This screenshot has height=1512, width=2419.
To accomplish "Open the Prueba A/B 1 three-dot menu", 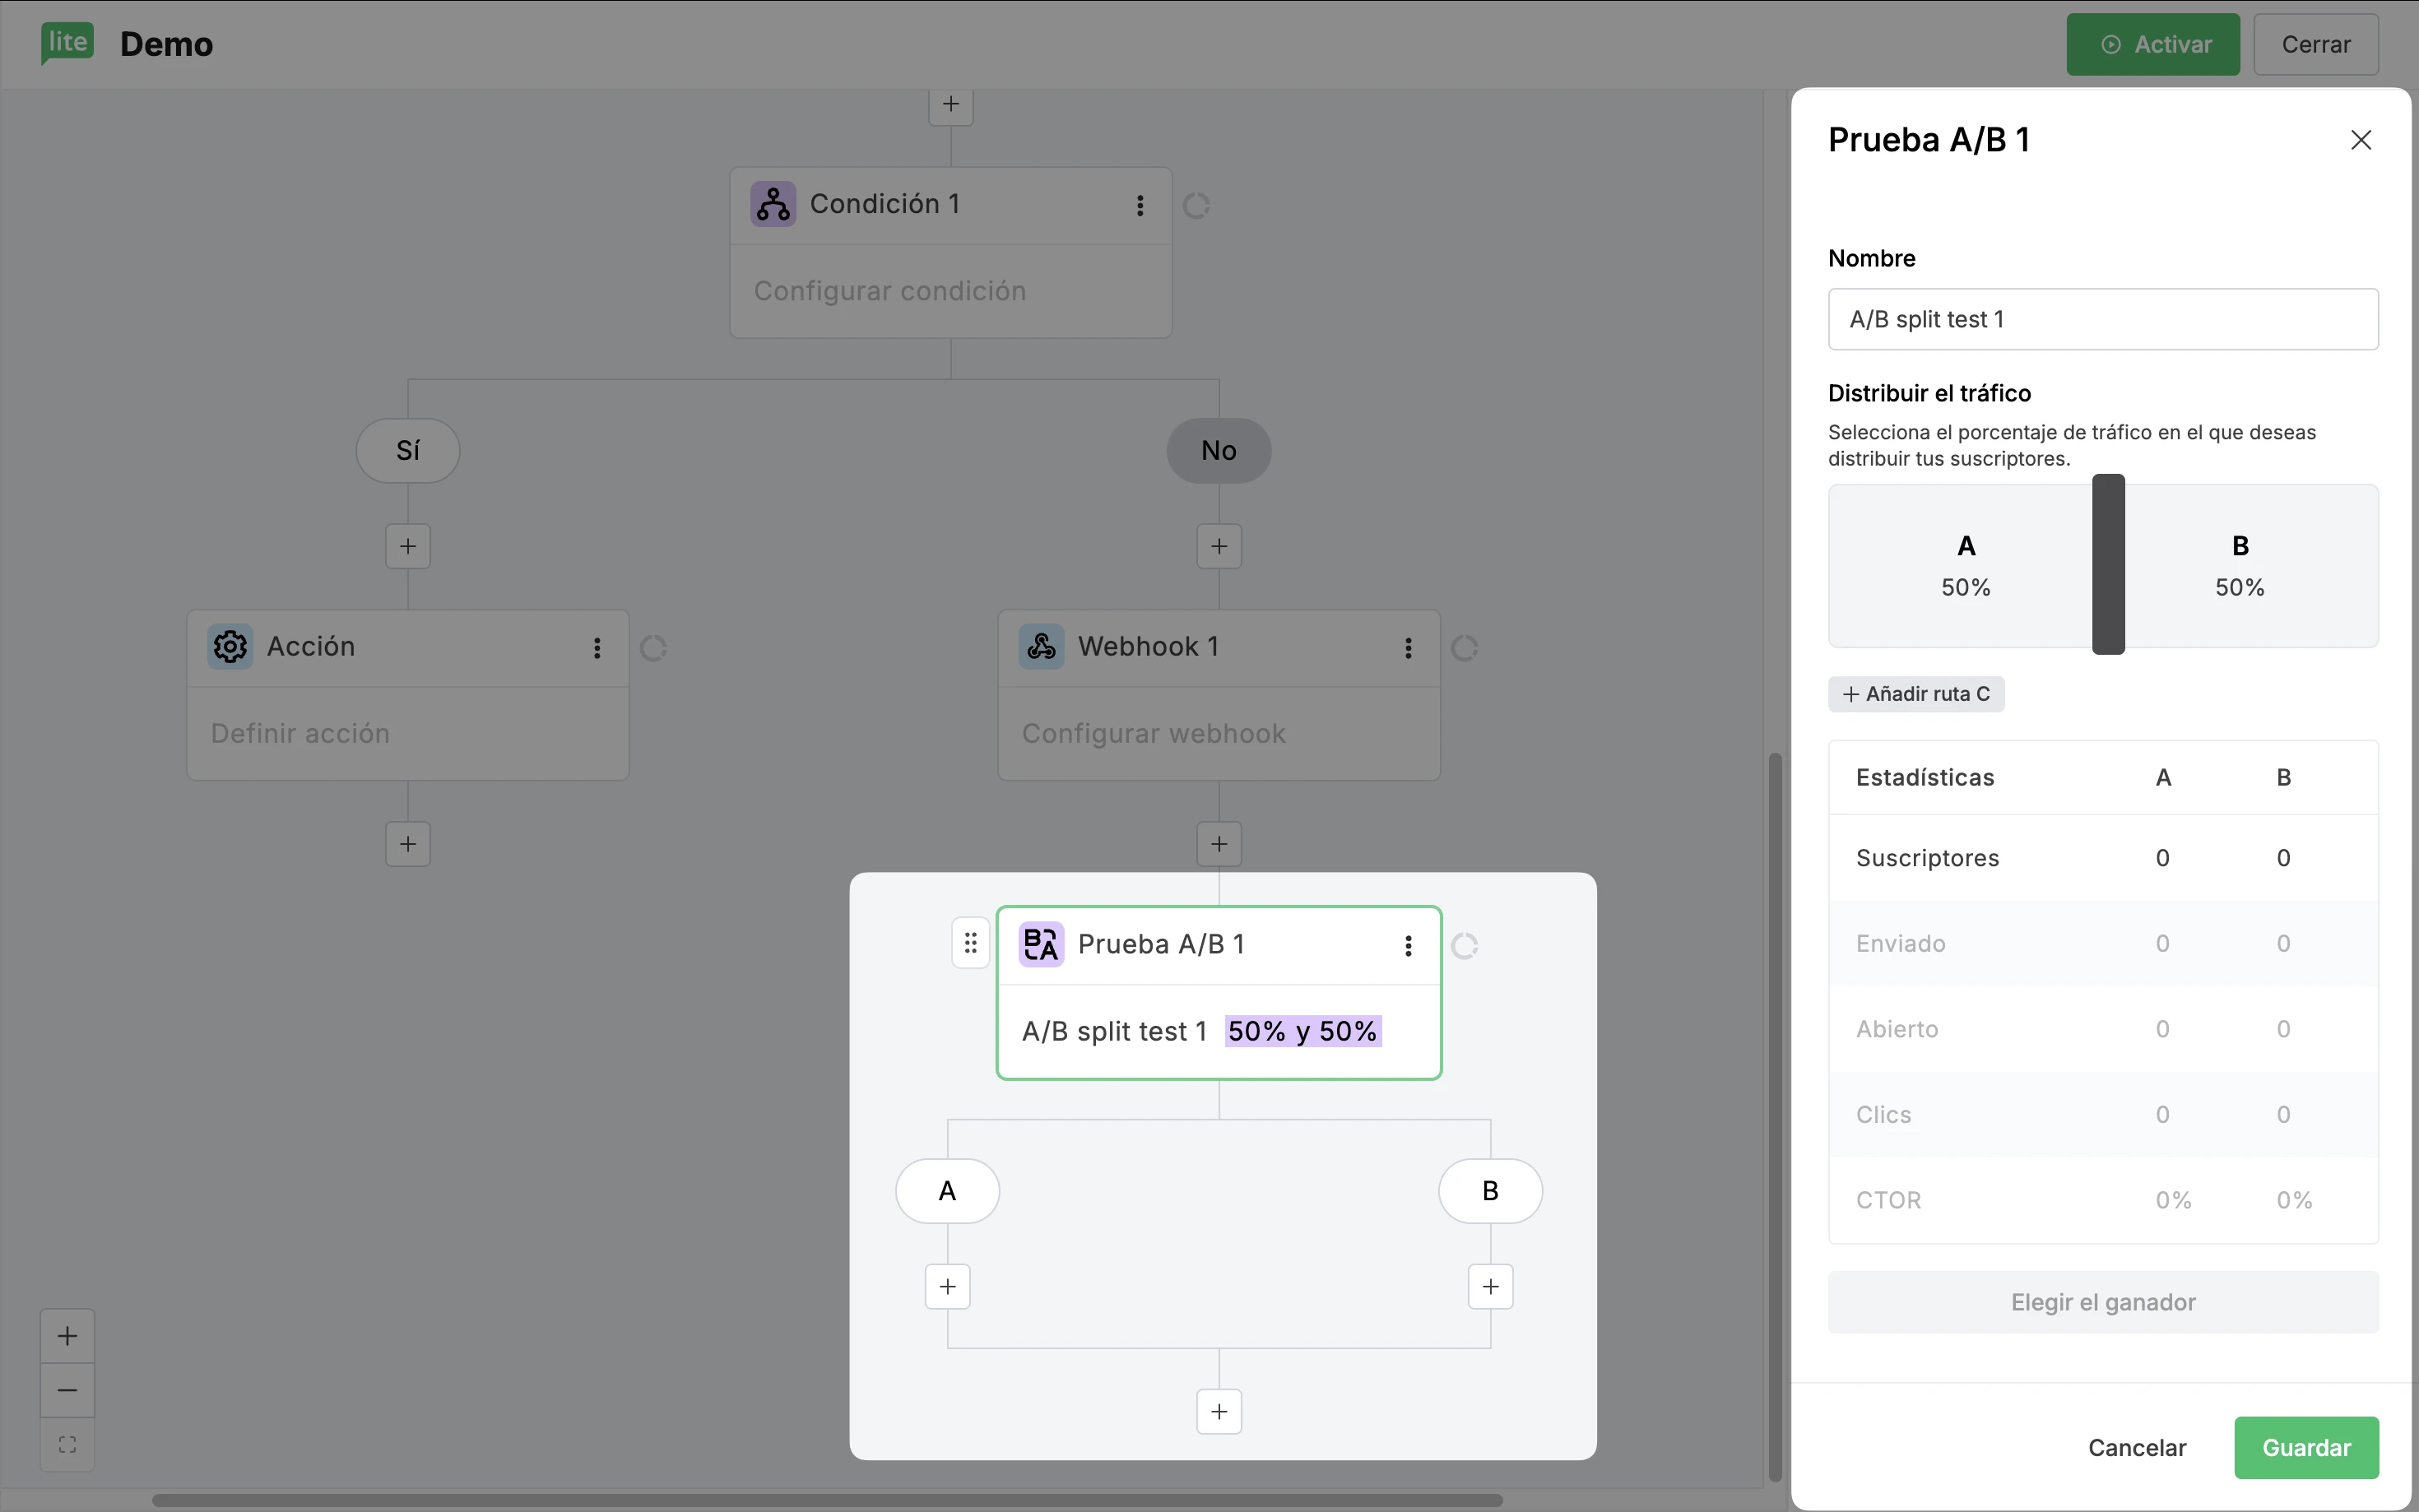I will pyautogui.click(x=1408, y=946).
